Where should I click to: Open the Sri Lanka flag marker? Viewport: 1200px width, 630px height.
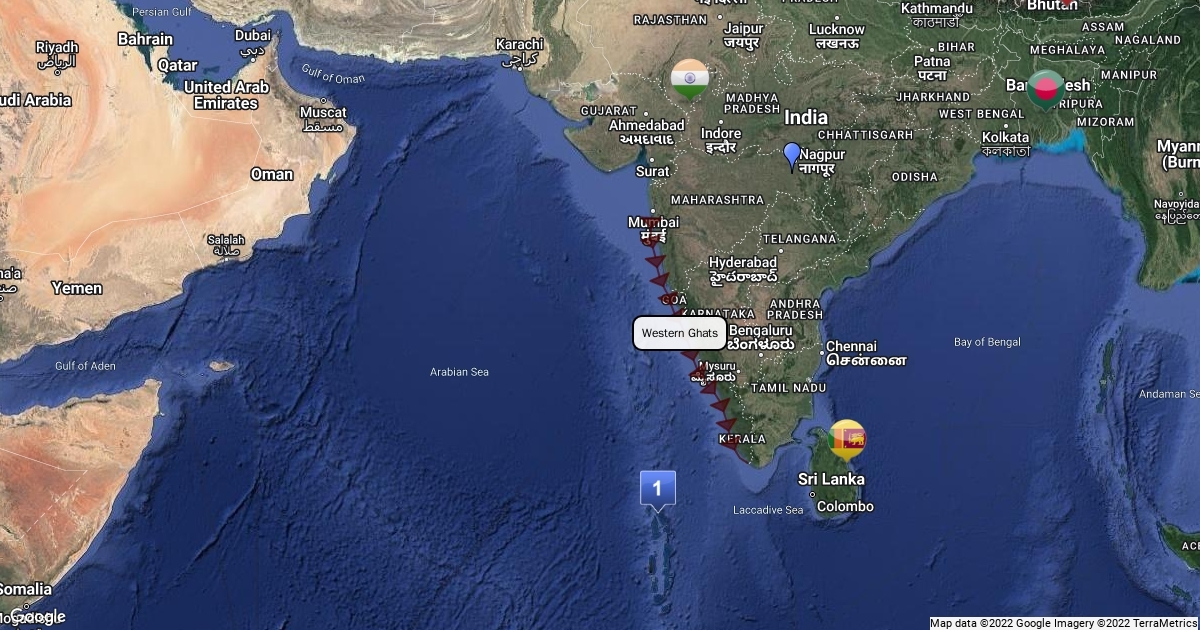pyautogui.click(x=847, y=439)
